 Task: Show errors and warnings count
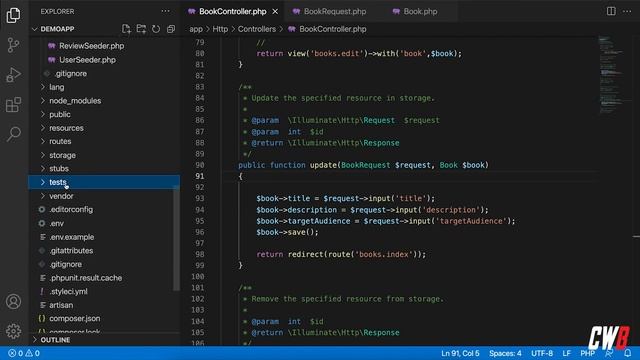24,353
